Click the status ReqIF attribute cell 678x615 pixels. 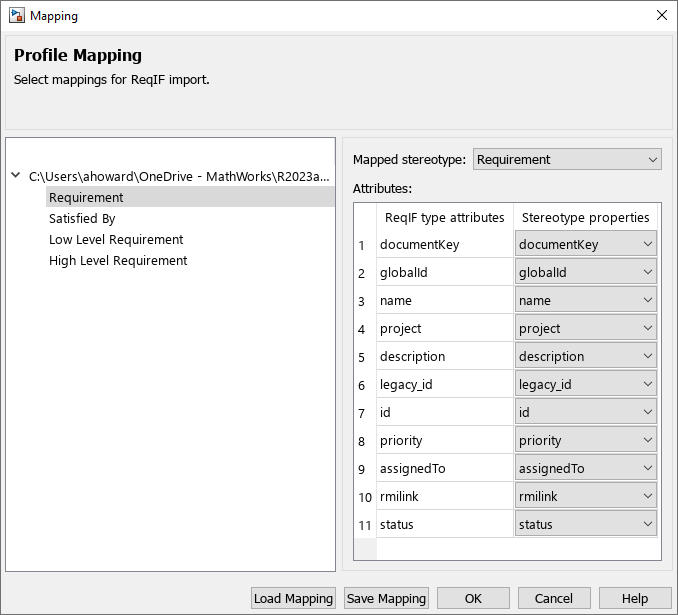coord(445,525)
